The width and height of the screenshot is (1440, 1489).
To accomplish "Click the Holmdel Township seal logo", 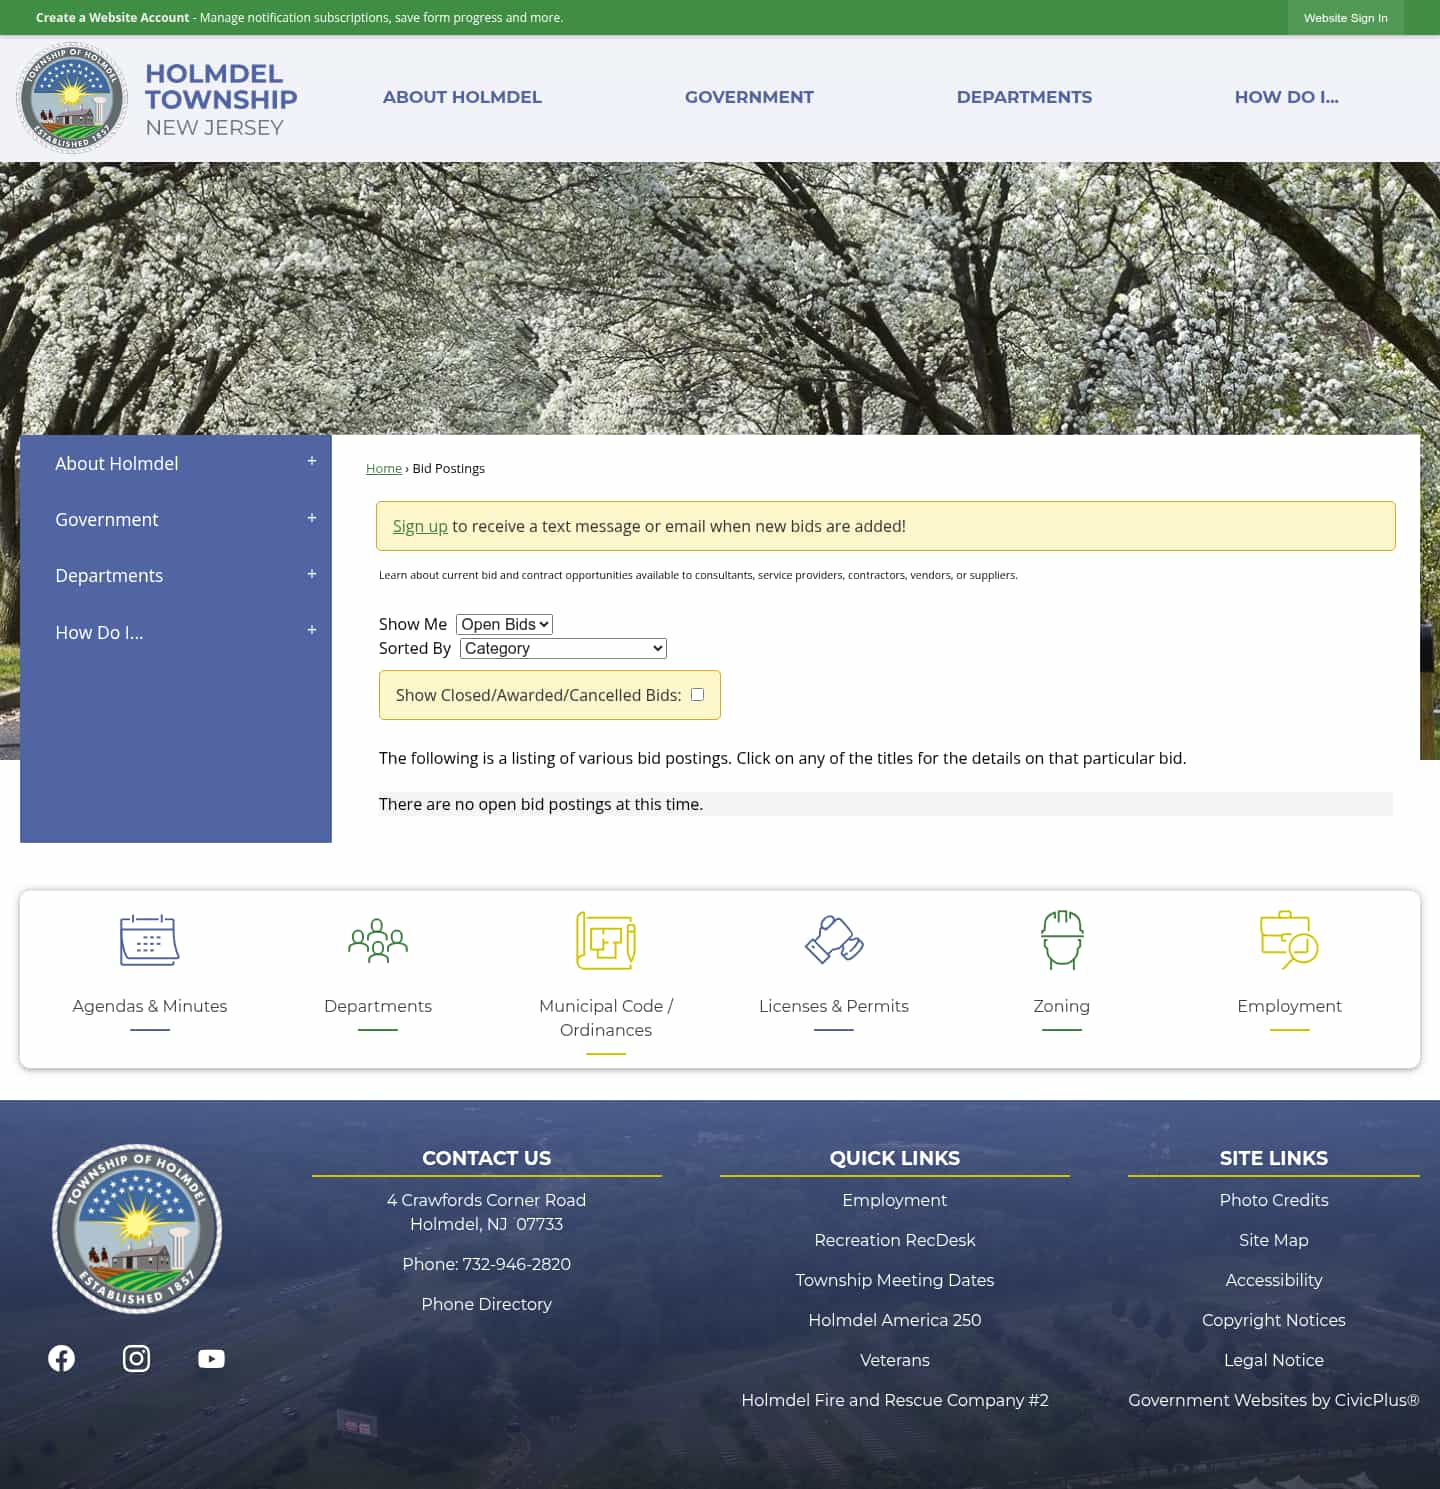I will pos(71,97).
